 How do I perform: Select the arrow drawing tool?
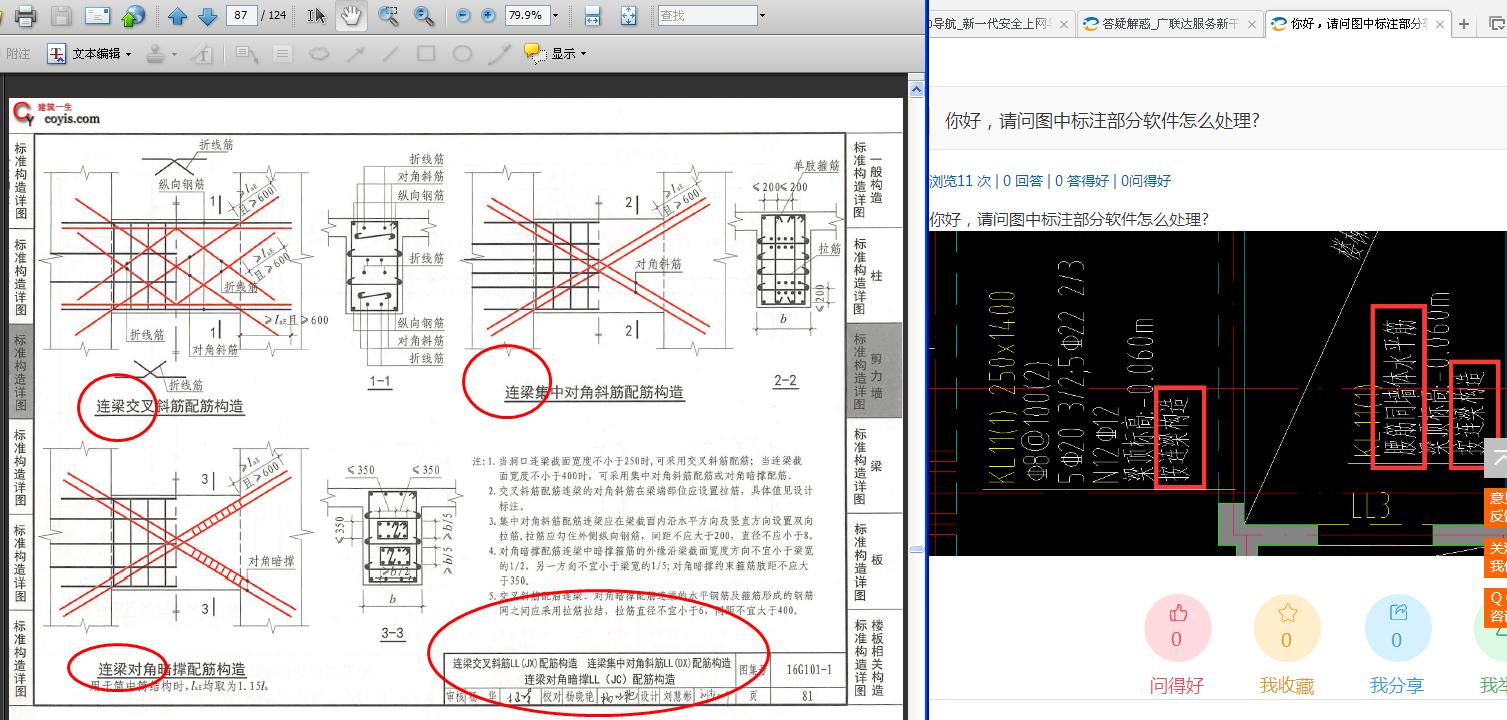[354, 54]
